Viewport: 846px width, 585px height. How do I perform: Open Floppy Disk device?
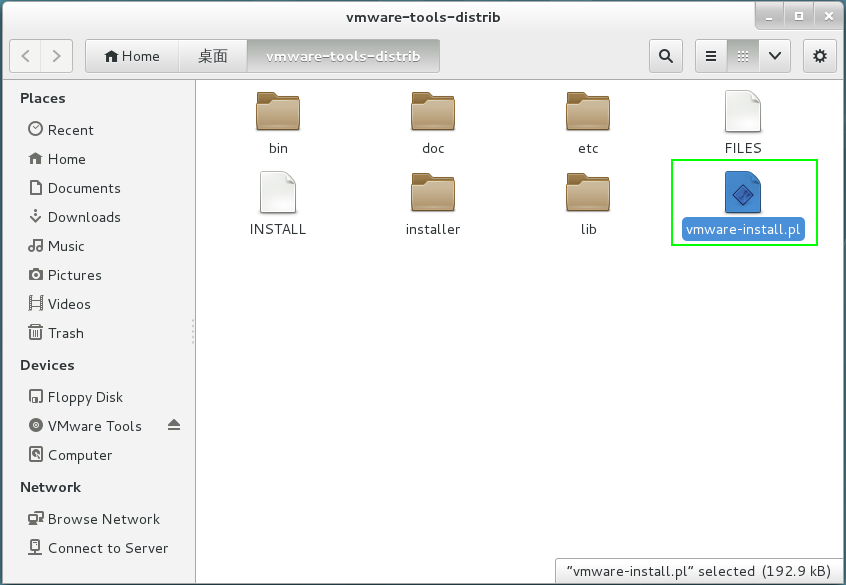(76, 397)
